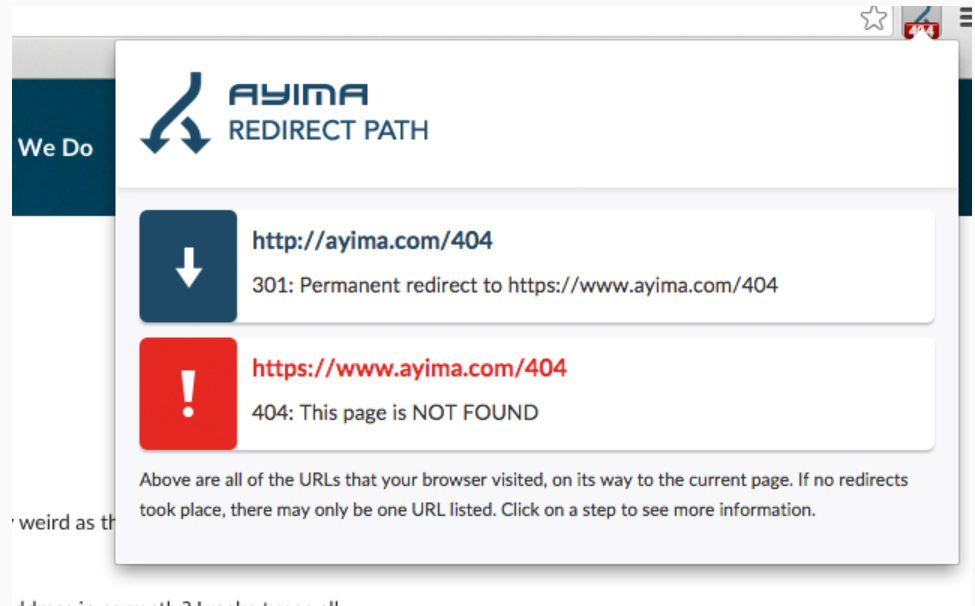Screen dimensions: 975x606
Task: Click the blue down-arrow redirect icon
Action: click(x=188, y=267)
